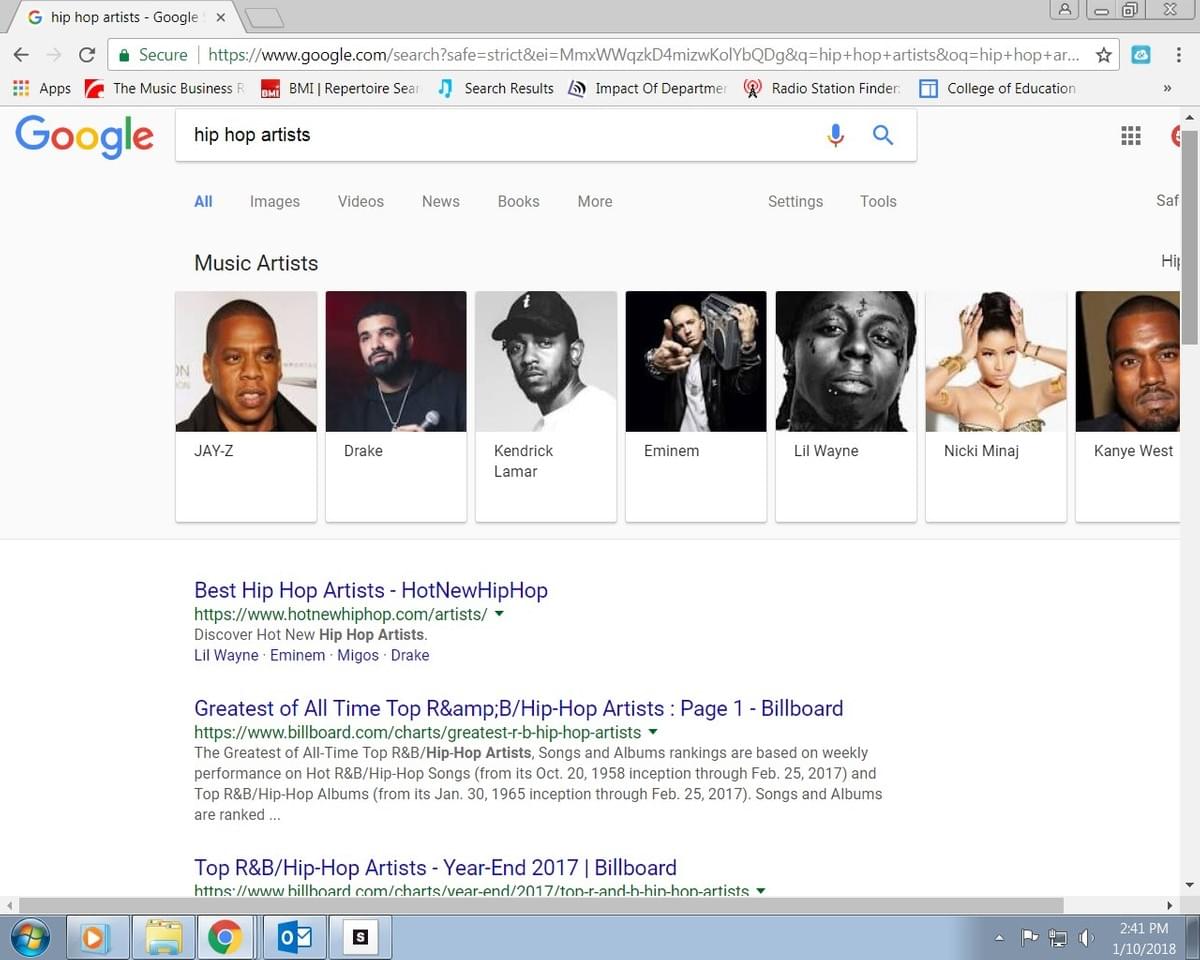Screen dimensions: 1200x960
Task: Switch to Books results tab
Action: coord(518,201)
